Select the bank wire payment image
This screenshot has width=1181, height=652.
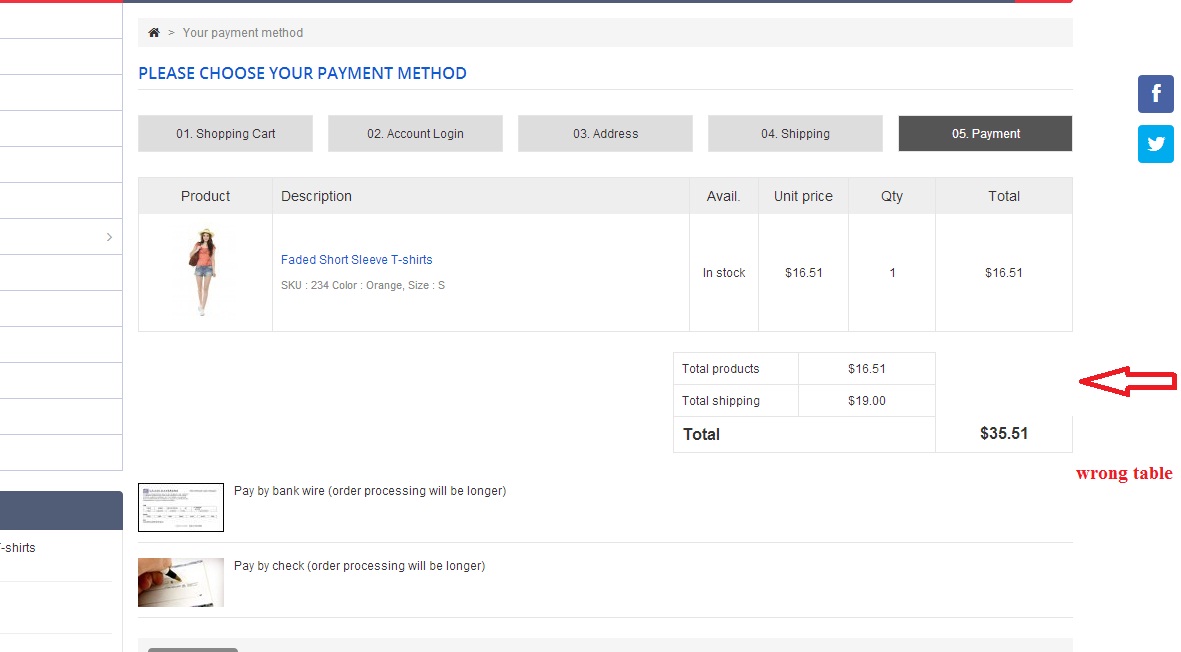tap(181, 507)
